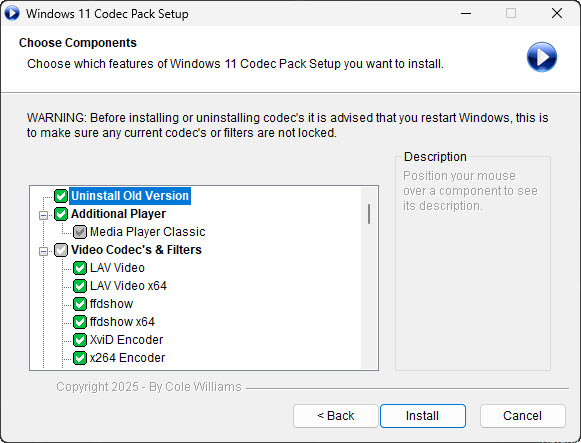Uncheck the LAV Video checkbox
Viewport: 581px width, 443px height.
(80, 268)
